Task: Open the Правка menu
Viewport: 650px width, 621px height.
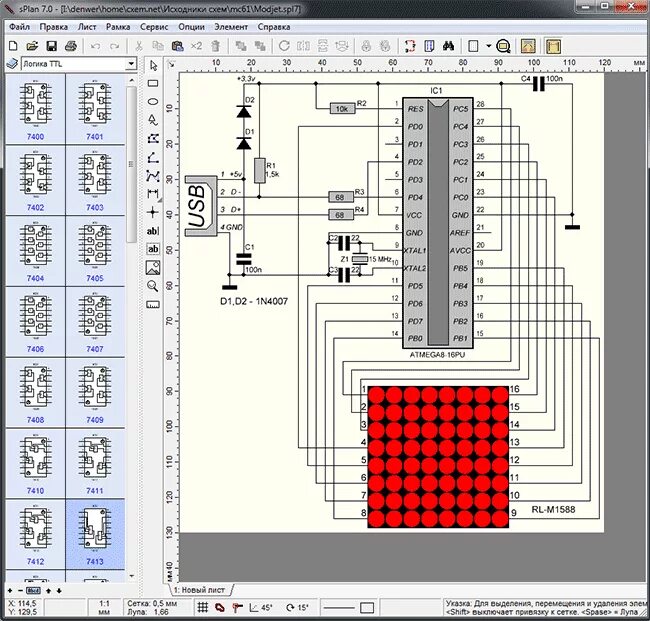Action: click(x=53, y=27)
